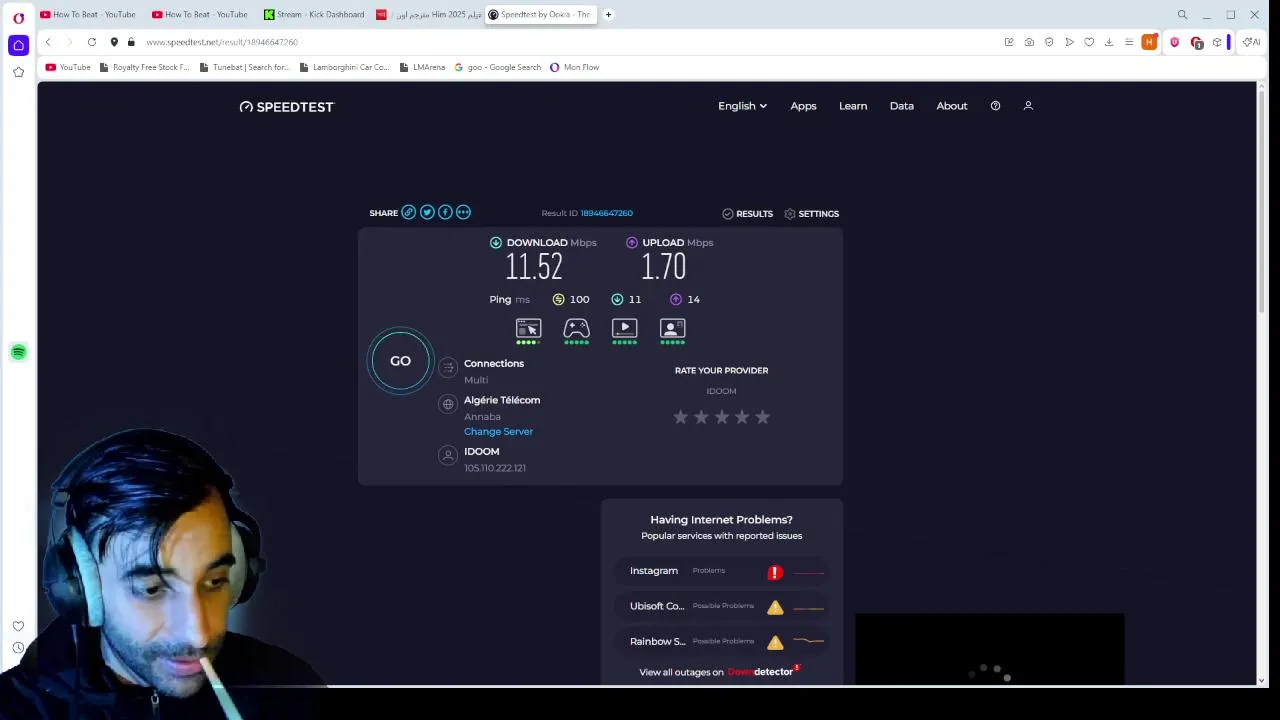Open YouTube bookmark
Screen dimensions: 1280x720
coord(67,67)
